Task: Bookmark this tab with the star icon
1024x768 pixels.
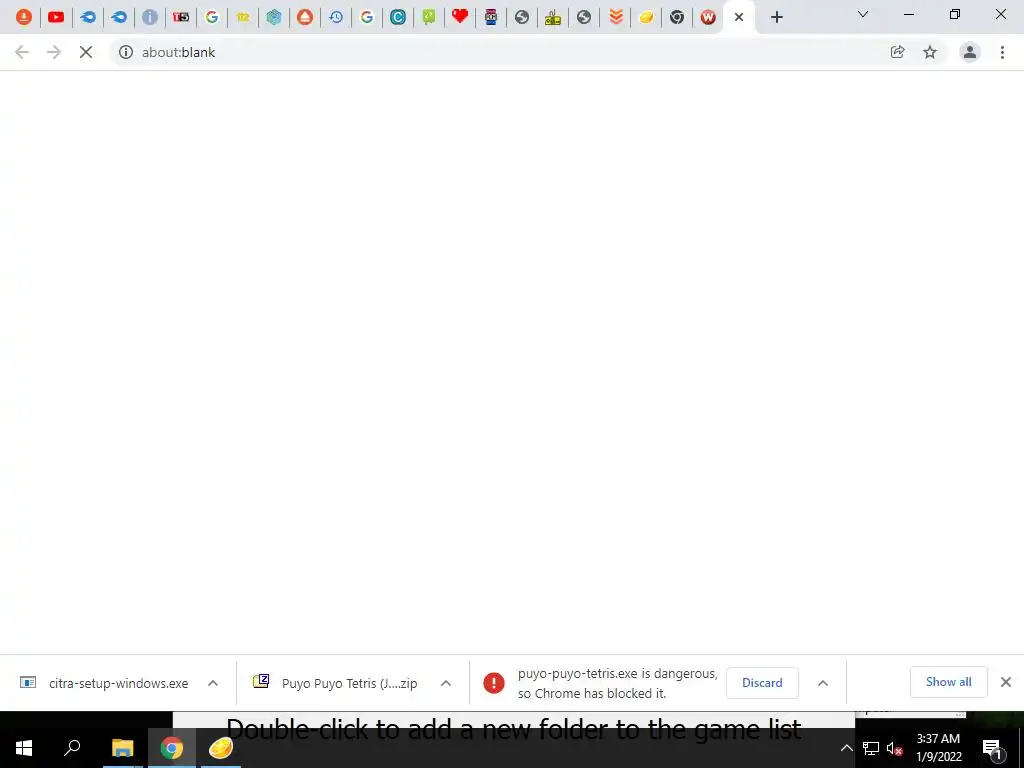Action: click(x=930, y=52)
